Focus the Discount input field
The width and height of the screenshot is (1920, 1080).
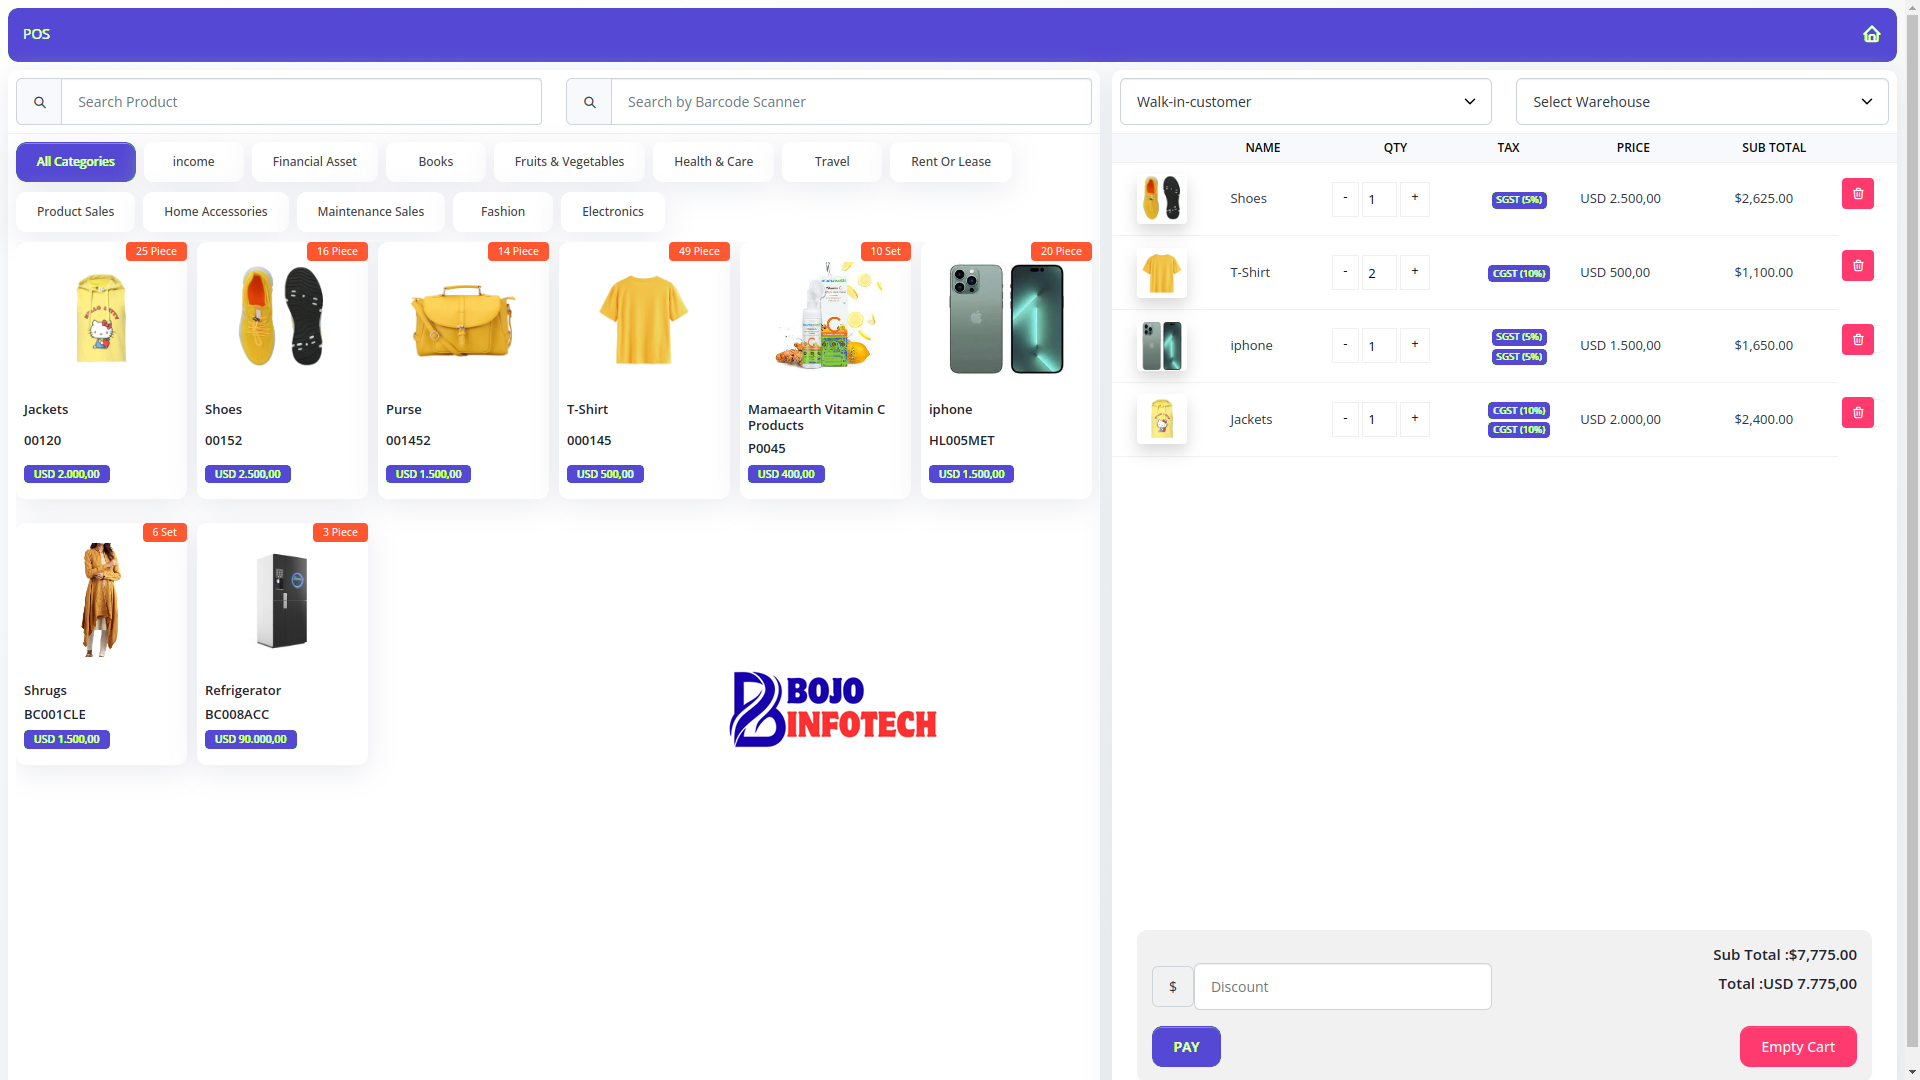point(1342,987)
